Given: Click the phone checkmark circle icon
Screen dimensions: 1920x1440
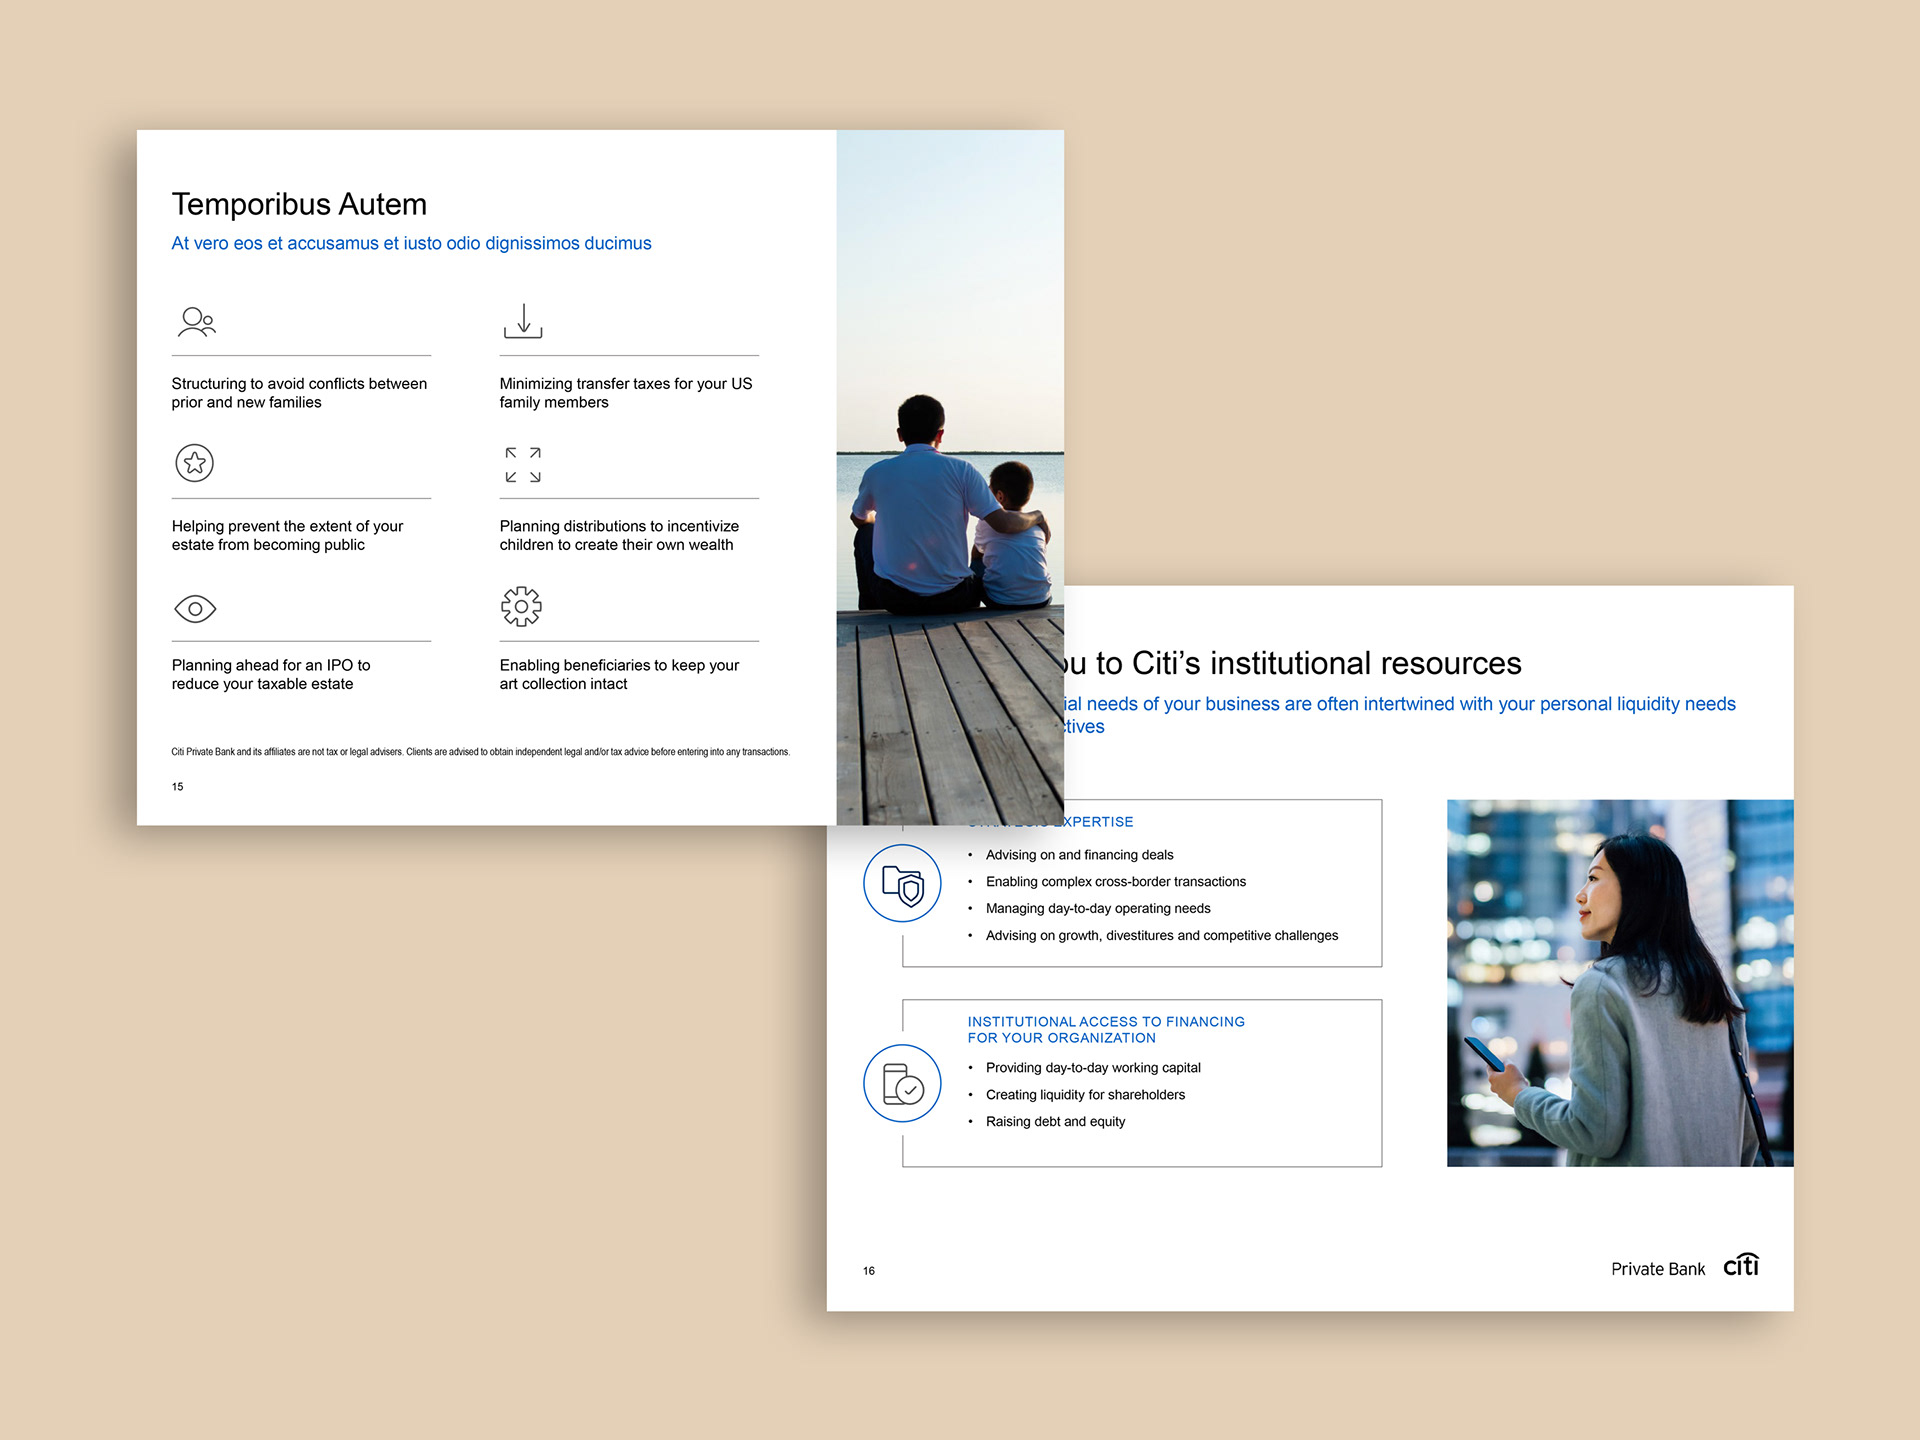Looking at the screenshot, I should (x=902, y=1084).
